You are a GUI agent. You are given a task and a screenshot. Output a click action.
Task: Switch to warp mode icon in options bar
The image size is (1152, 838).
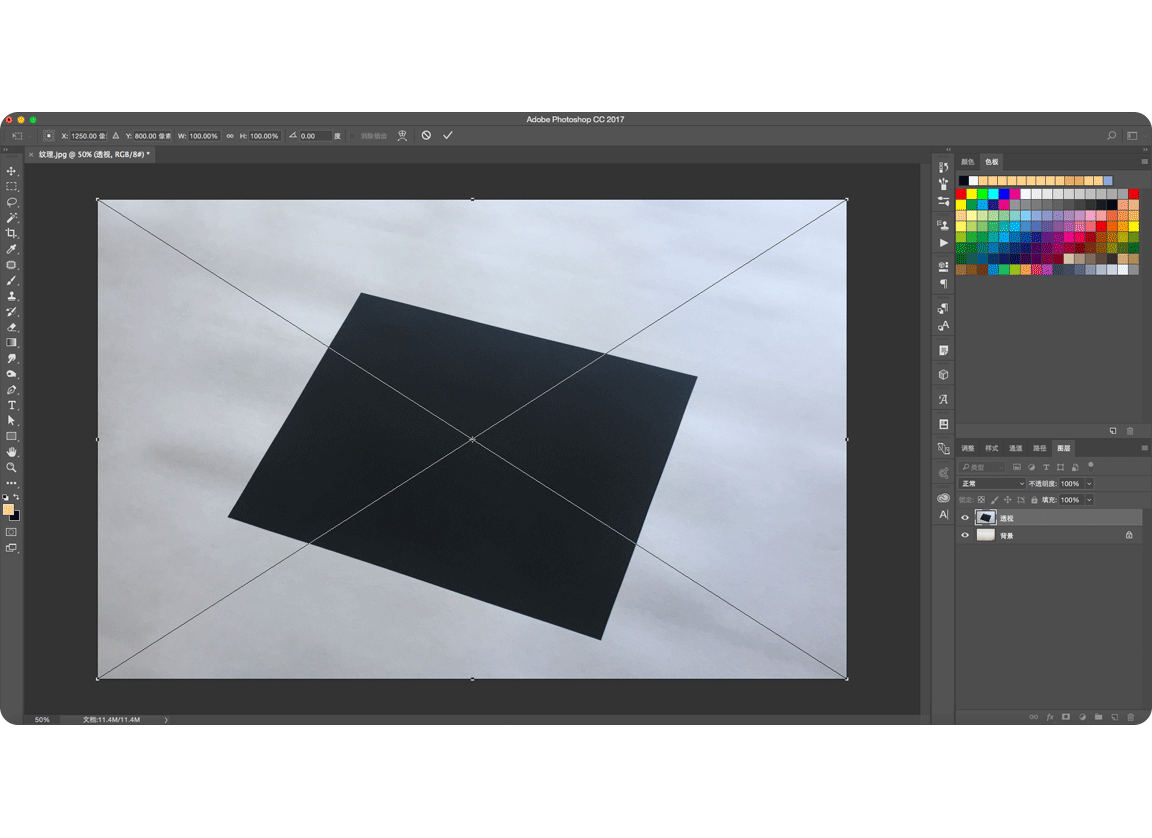402,136
